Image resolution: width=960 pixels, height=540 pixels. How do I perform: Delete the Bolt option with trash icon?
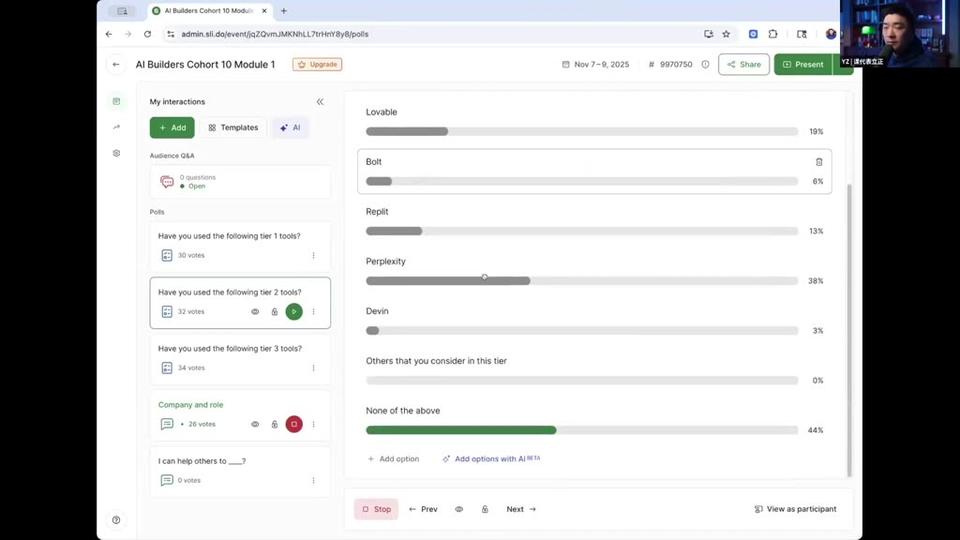point(819,162)
